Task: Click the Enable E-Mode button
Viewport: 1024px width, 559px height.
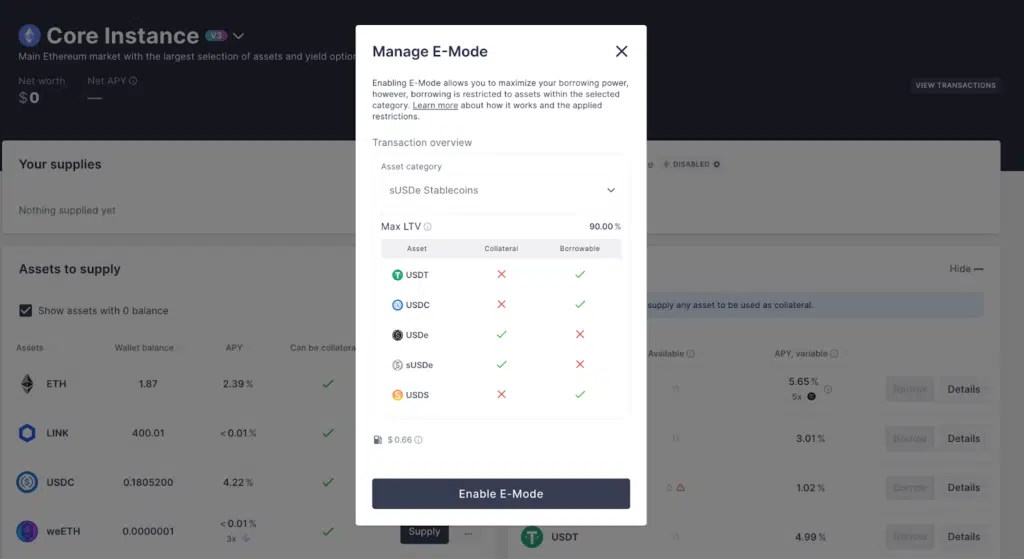Action: click(x=501, y=494)
